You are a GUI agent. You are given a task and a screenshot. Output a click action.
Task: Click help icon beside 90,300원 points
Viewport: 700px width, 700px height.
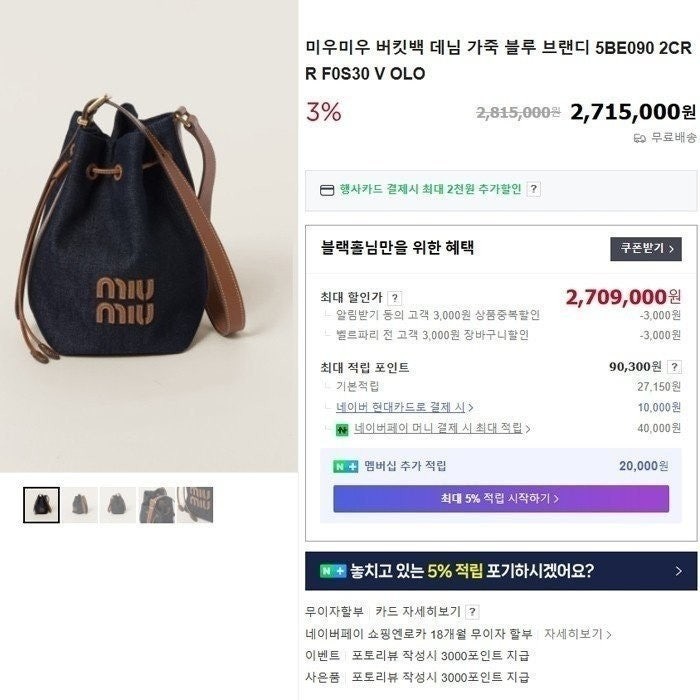pos(675,367)
